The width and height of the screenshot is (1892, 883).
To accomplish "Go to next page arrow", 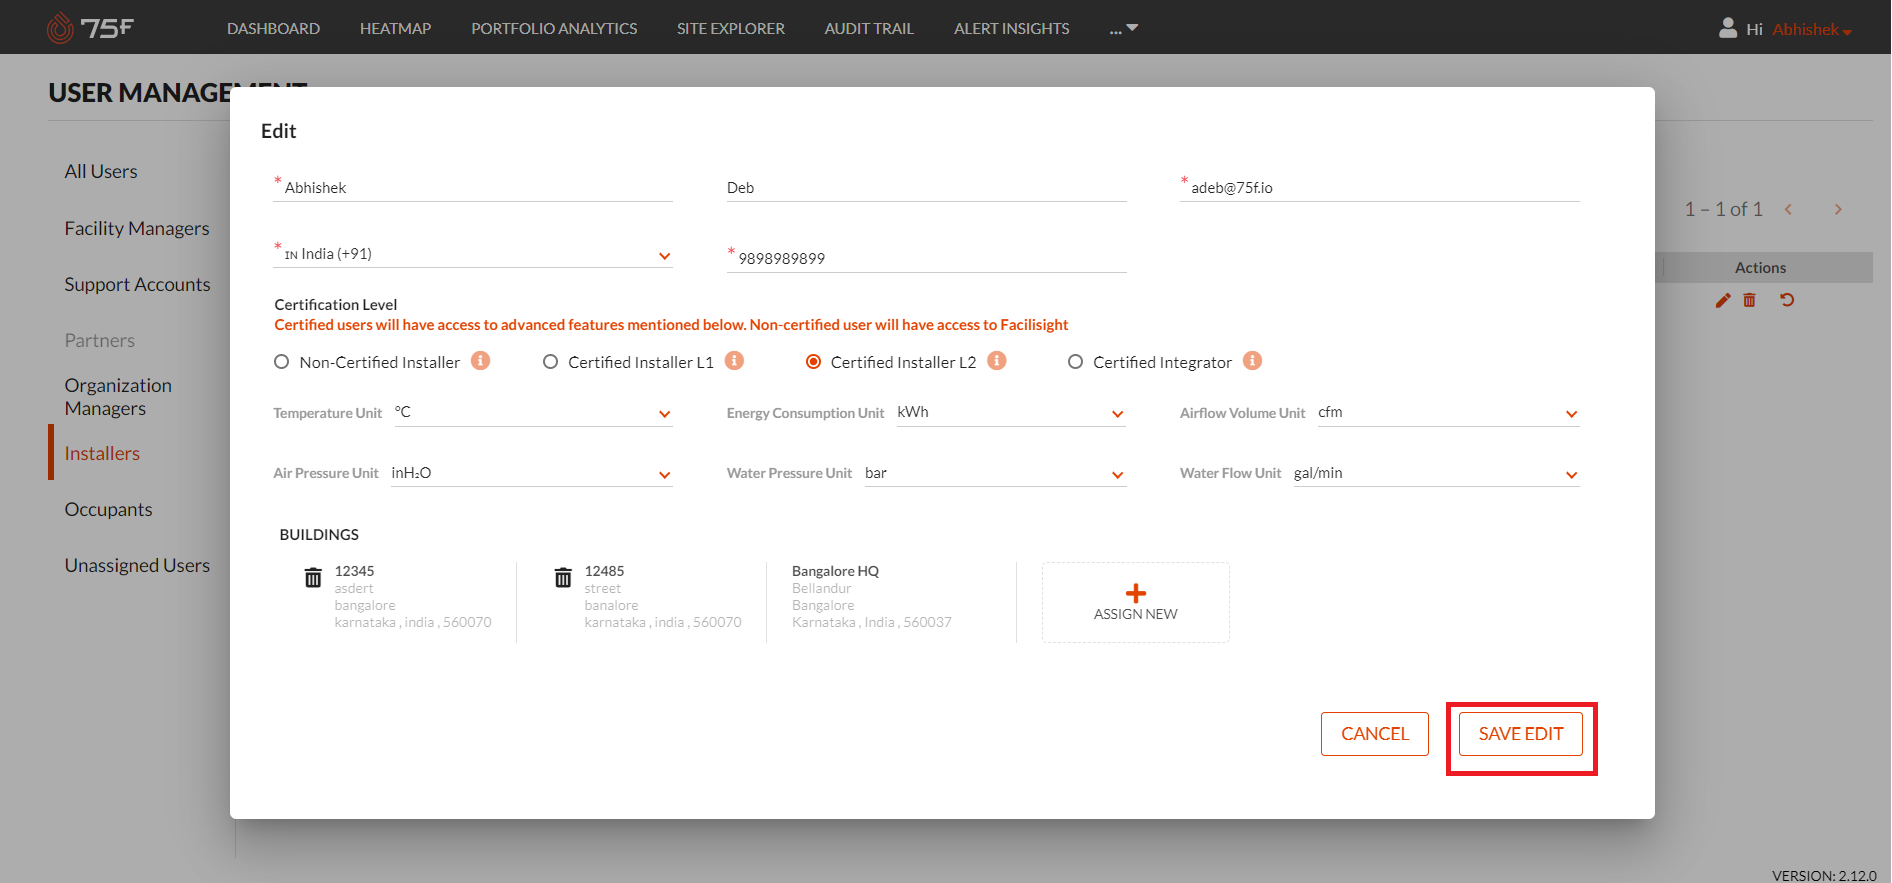I will (1838, 209).
